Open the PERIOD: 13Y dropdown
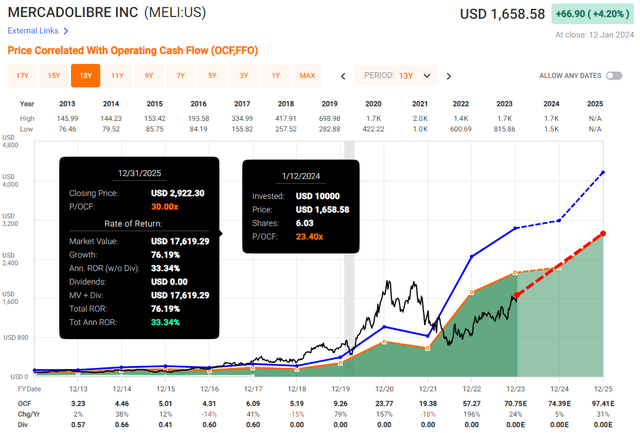Image resolution: width=640 pixels, height=433 pixels. [x=396, y=75]
